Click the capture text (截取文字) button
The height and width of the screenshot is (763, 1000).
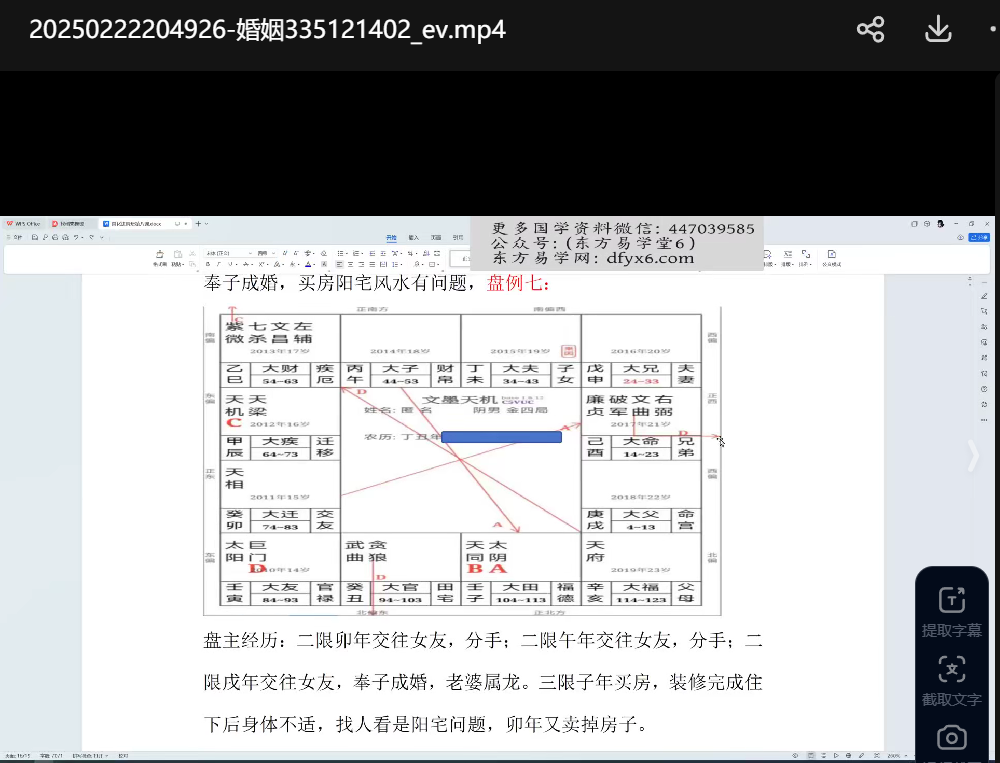point(951,681)
